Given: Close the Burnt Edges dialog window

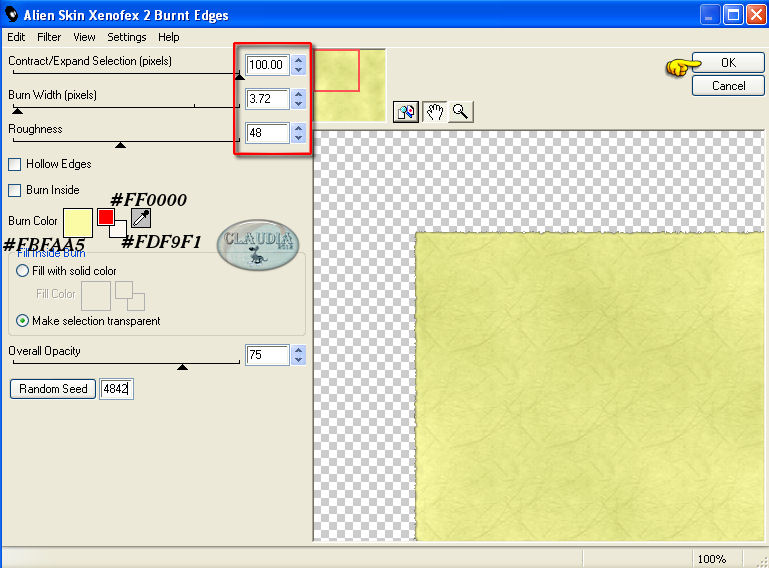Looking at the screenshot, I should pos(756,15).
